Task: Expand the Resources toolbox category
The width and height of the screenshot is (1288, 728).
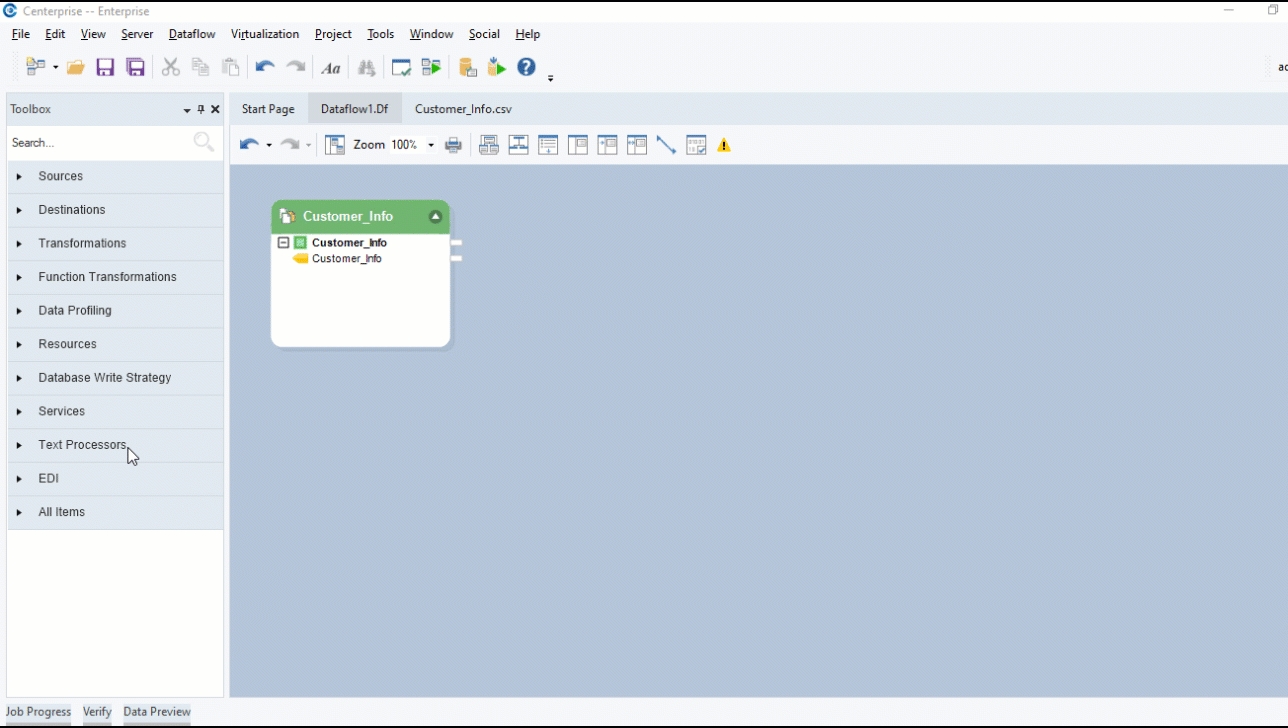Action: (19, 344)
